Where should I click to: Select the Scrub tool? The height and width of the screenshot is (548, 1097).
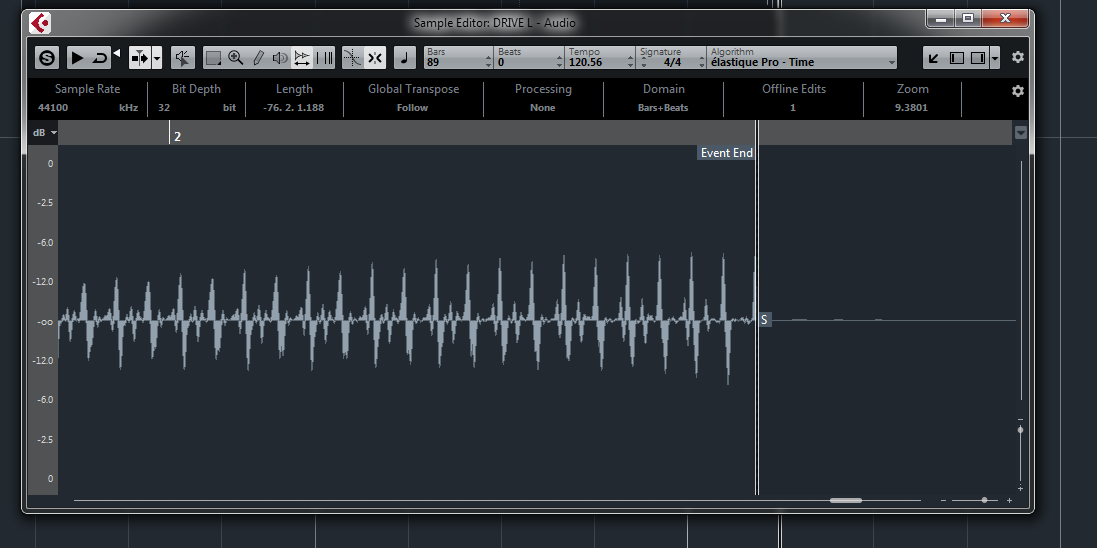302,57
